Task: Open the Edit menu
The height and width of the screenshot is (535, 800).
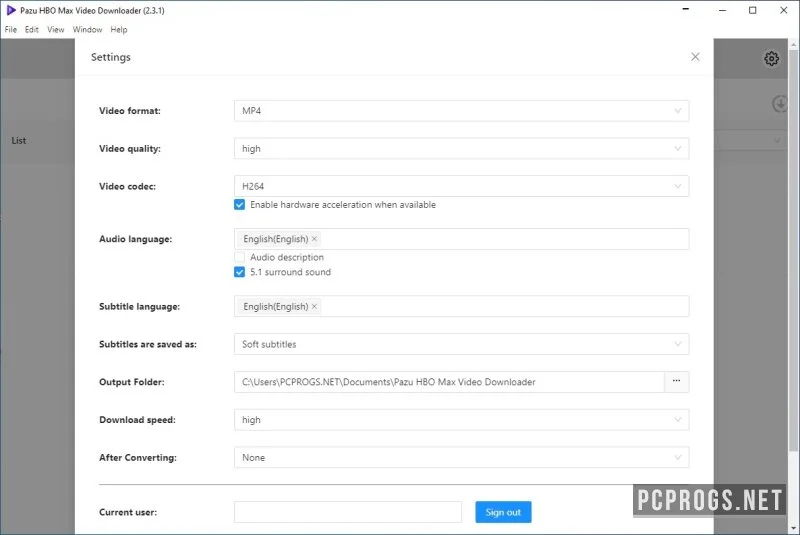Action: coord(32,30)
